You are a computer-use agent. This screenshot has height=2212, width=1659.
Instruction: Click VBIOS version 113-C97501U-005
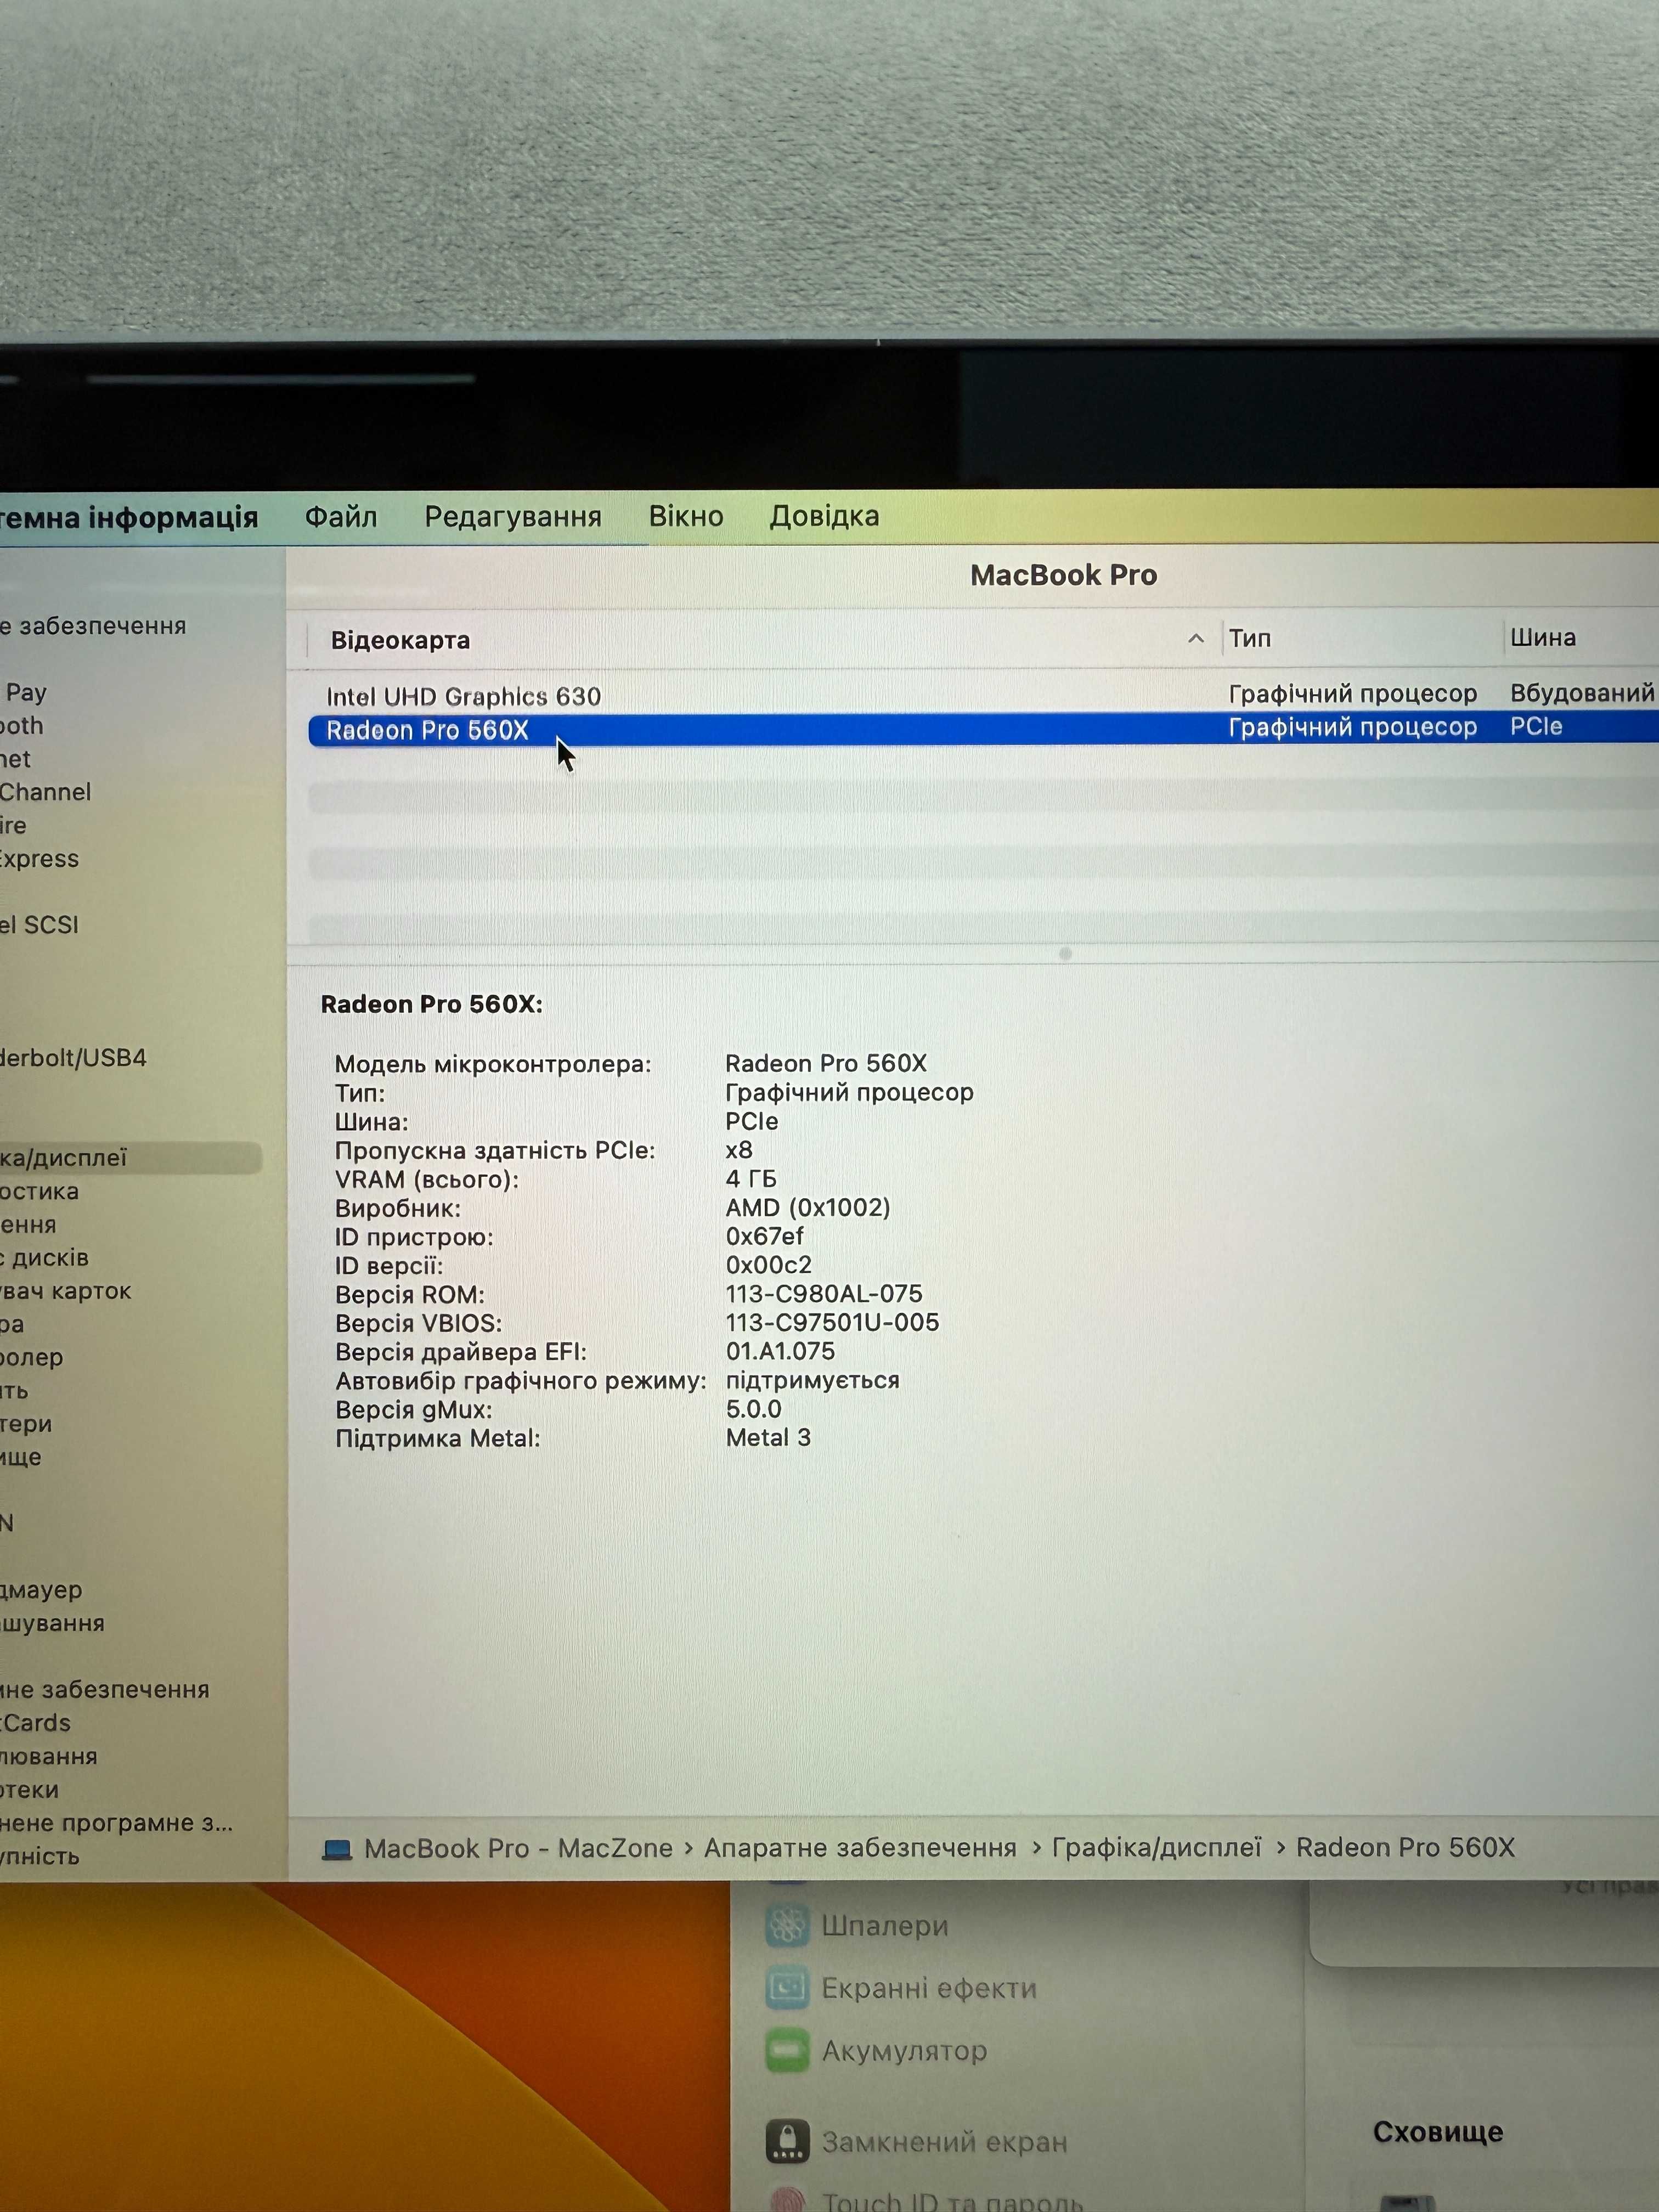pos(832,1323)
